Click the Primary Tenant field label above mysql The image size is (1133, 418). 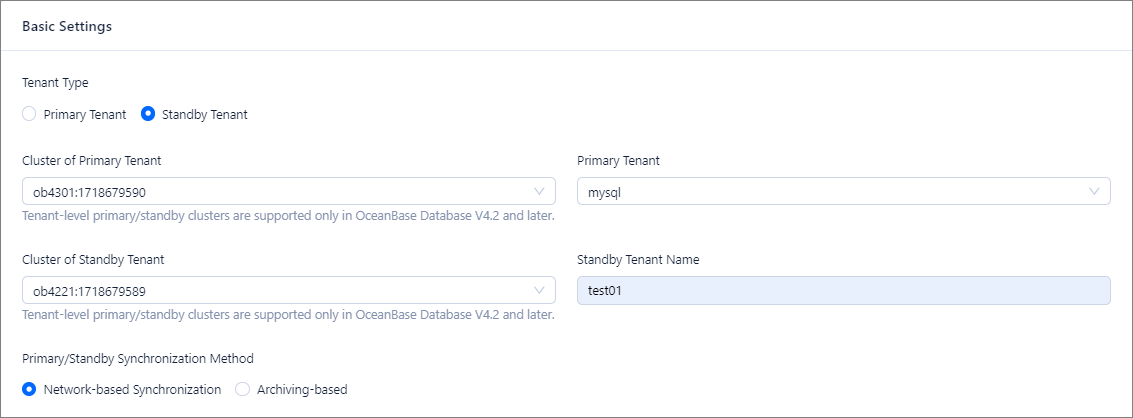coord(618,160)
